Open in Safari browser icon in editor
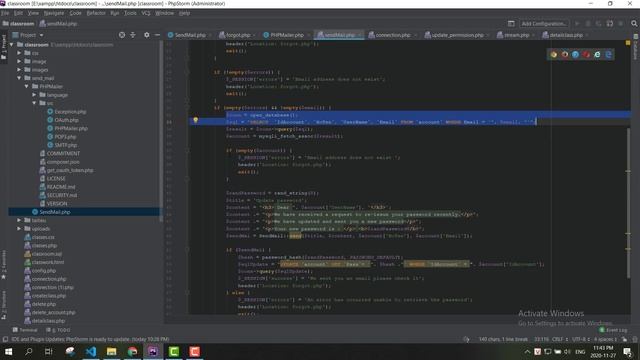Screen dimensions: 640x360 coord(576,54)
